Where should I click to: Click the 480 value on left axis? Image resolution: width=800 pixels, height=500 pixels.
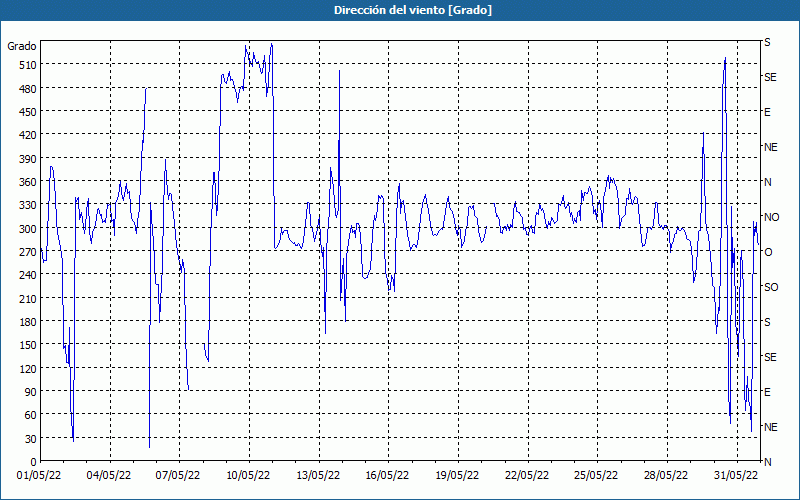coord(27,88)
